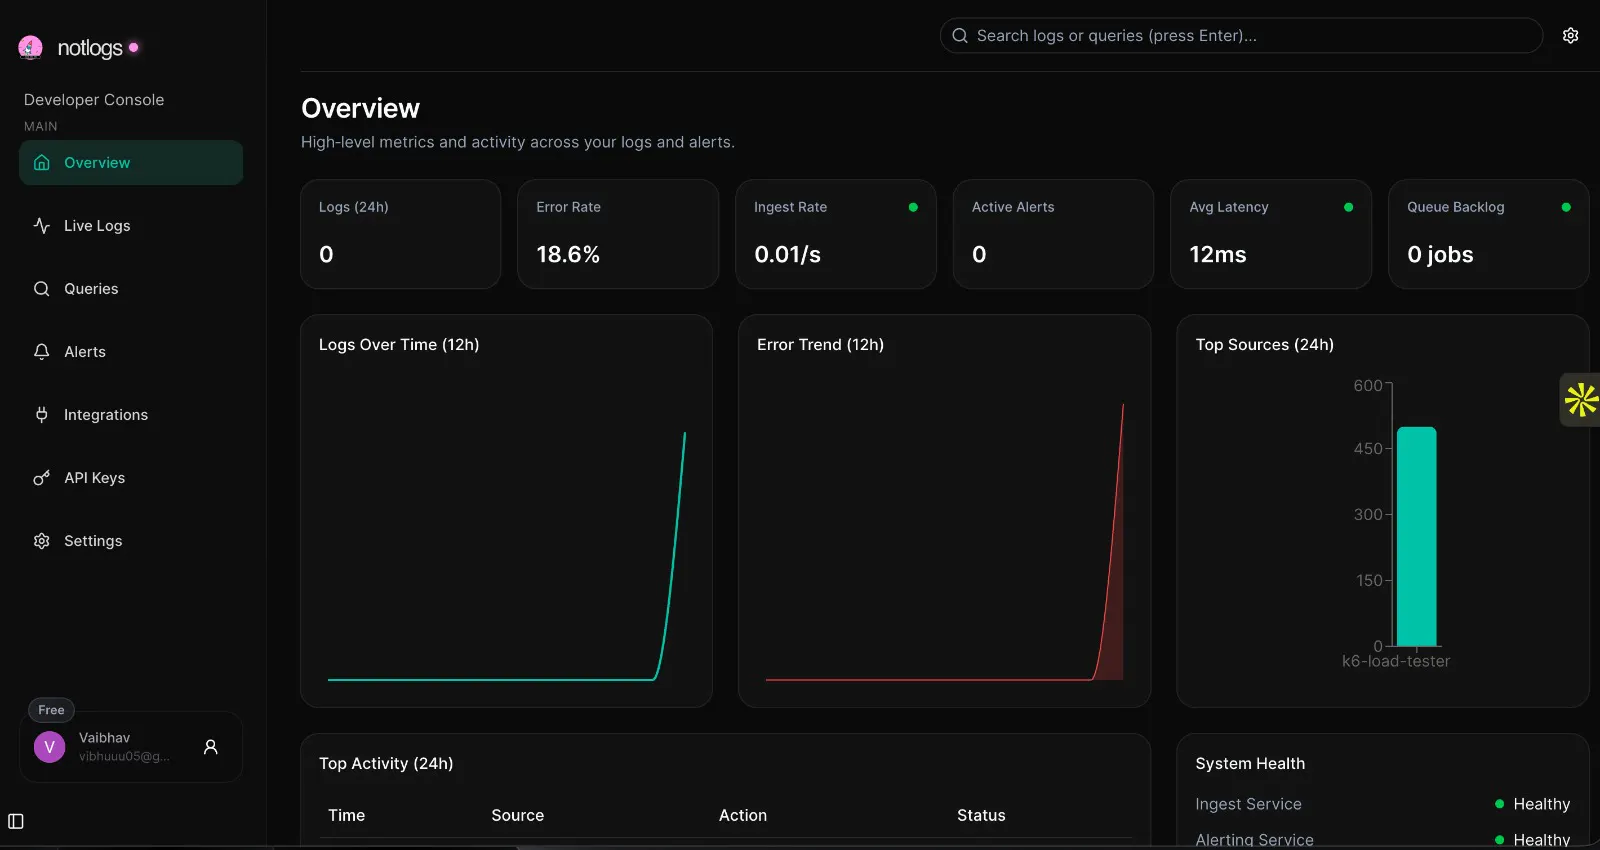
Task: Click the Logs (24h) metric card
Action: click(401, 234)
